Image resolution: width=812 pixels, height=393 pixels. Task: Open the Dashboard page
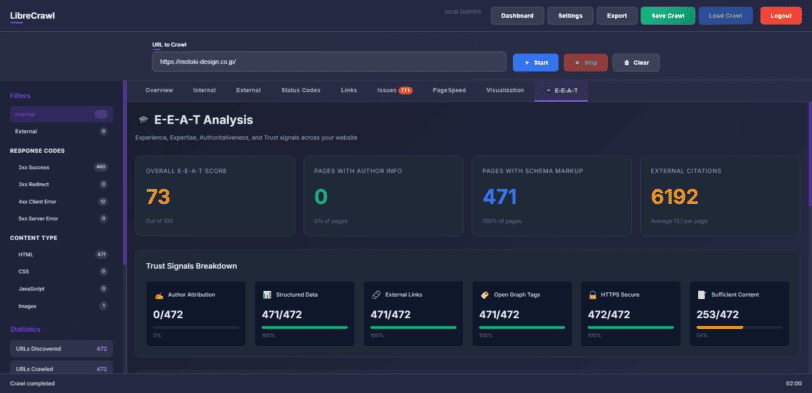click(517, 16)
